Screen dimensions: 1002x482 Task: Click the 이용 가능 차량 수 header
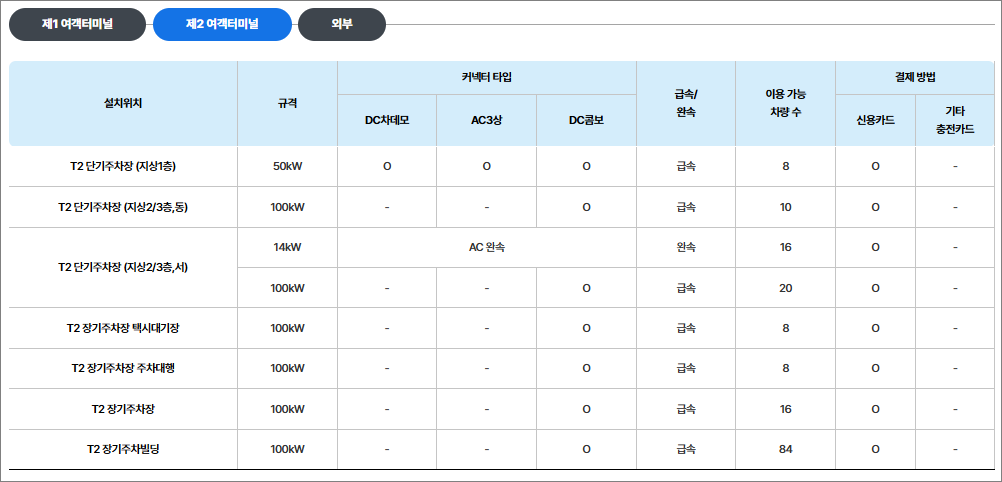(785, 104)
